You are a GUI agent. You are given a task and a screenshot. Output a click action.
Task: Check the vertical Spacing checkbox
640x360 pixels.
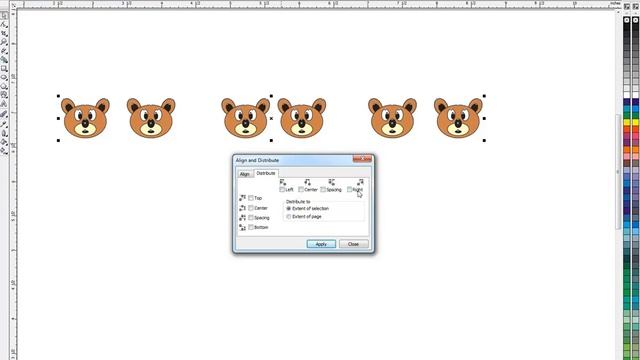[251, 218]
